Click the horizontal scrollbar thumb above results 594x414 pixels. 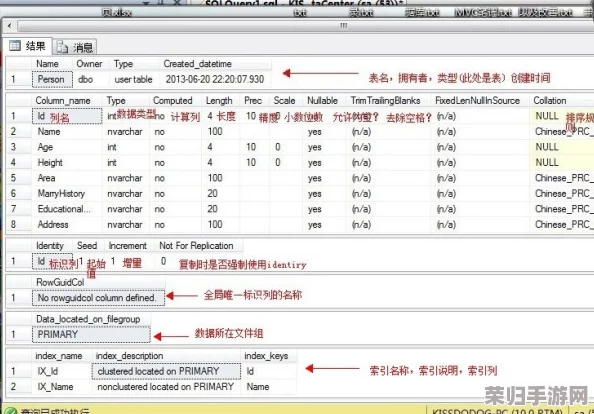click(343, 26)
